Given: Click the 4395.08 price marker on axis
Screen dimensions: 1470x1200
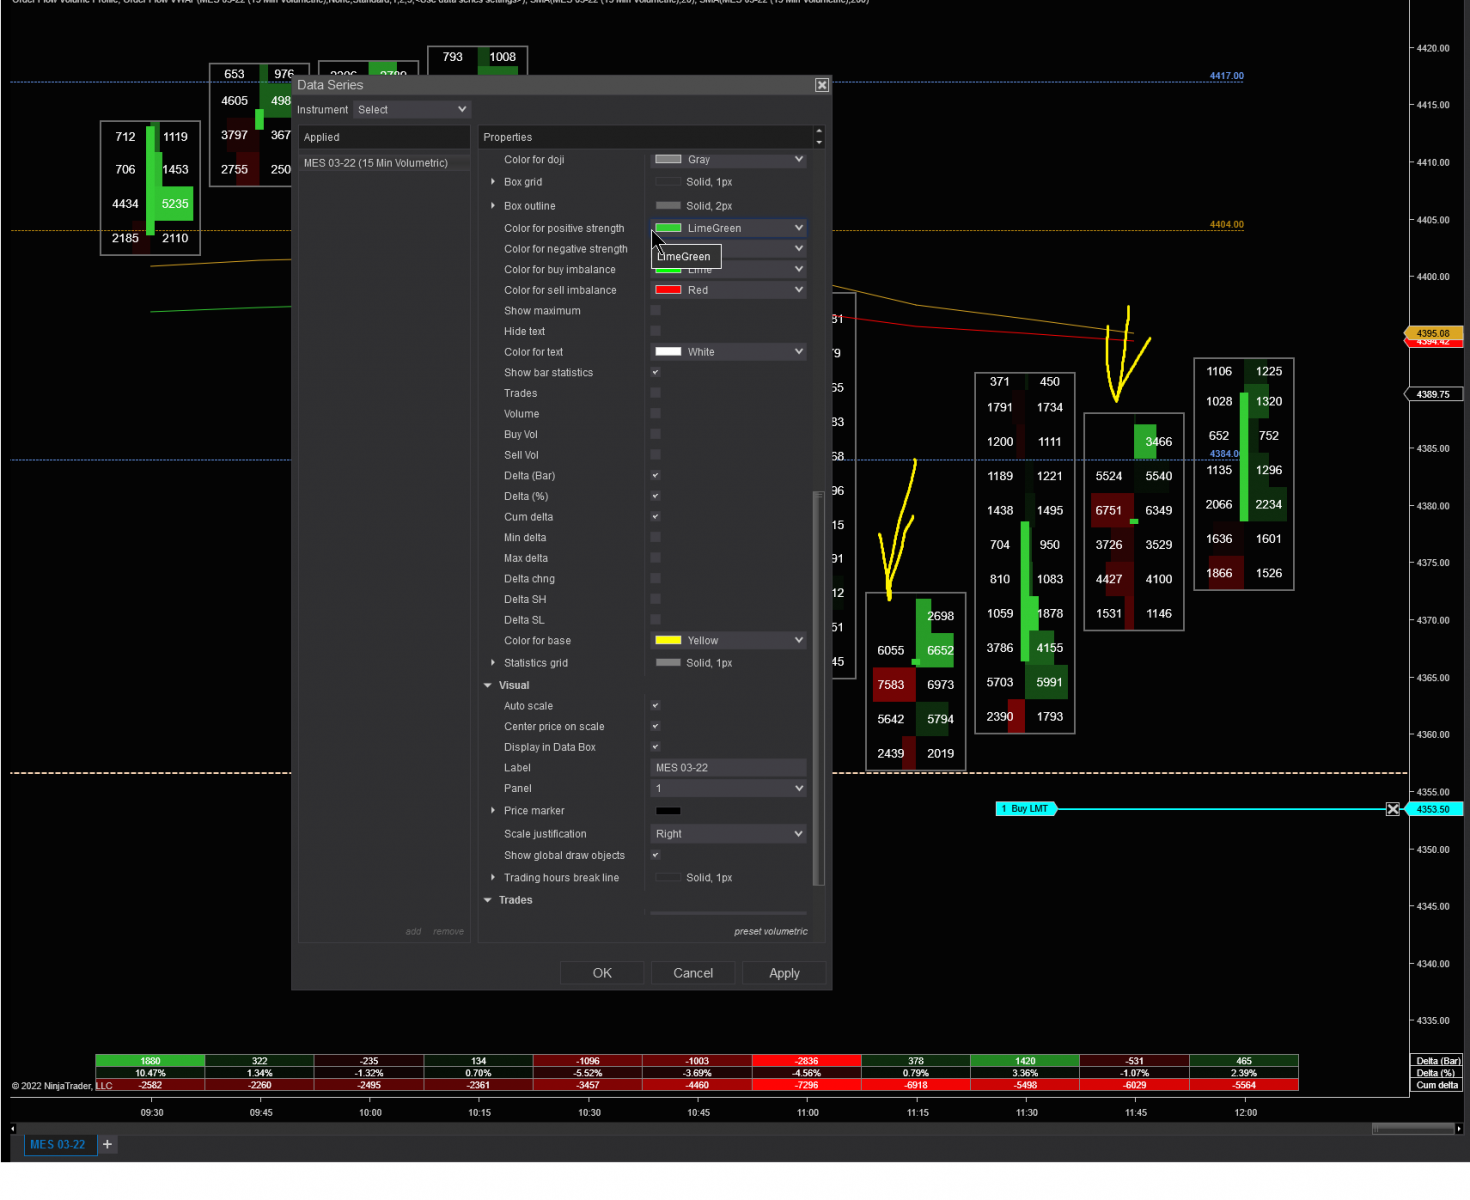Looking at the screenshot, I should pos(1434,333).
